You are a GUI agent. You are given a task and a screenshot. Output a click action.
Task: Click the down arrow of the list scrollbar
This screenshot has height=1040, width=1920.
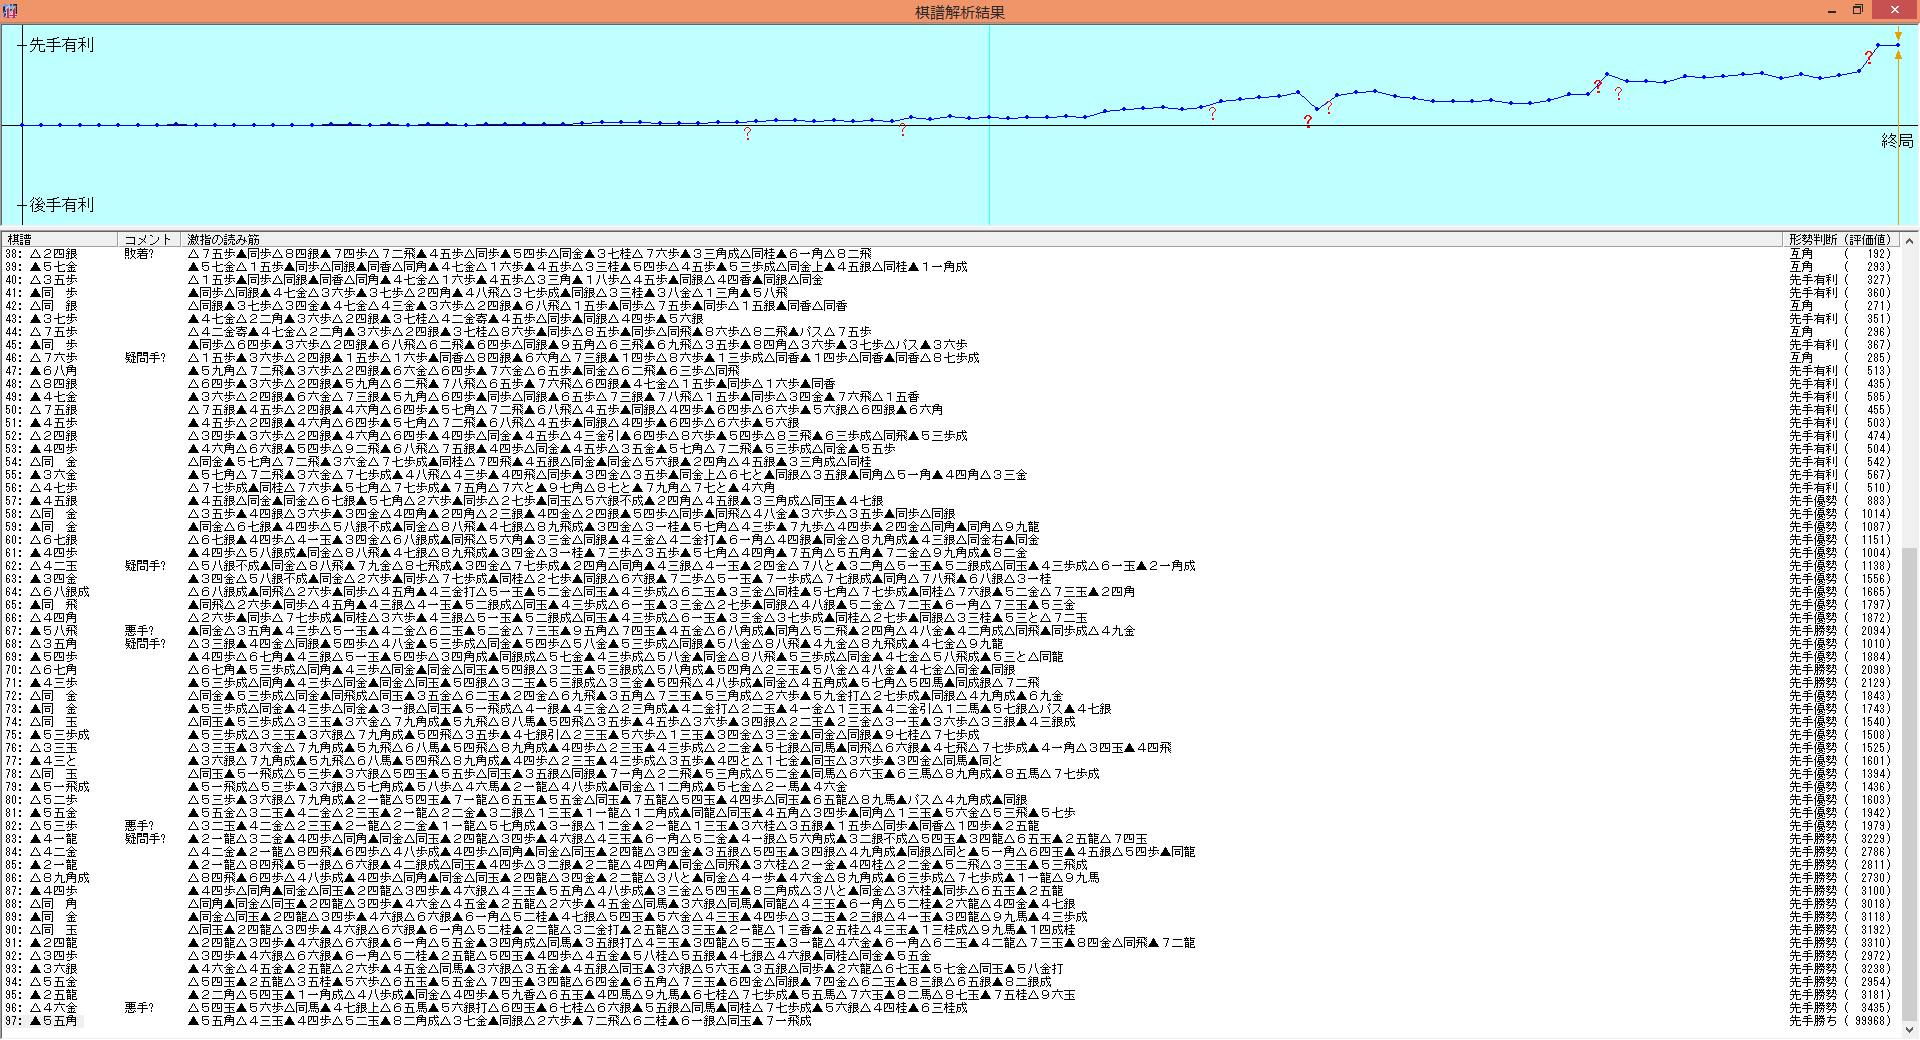point(1910,1030)
